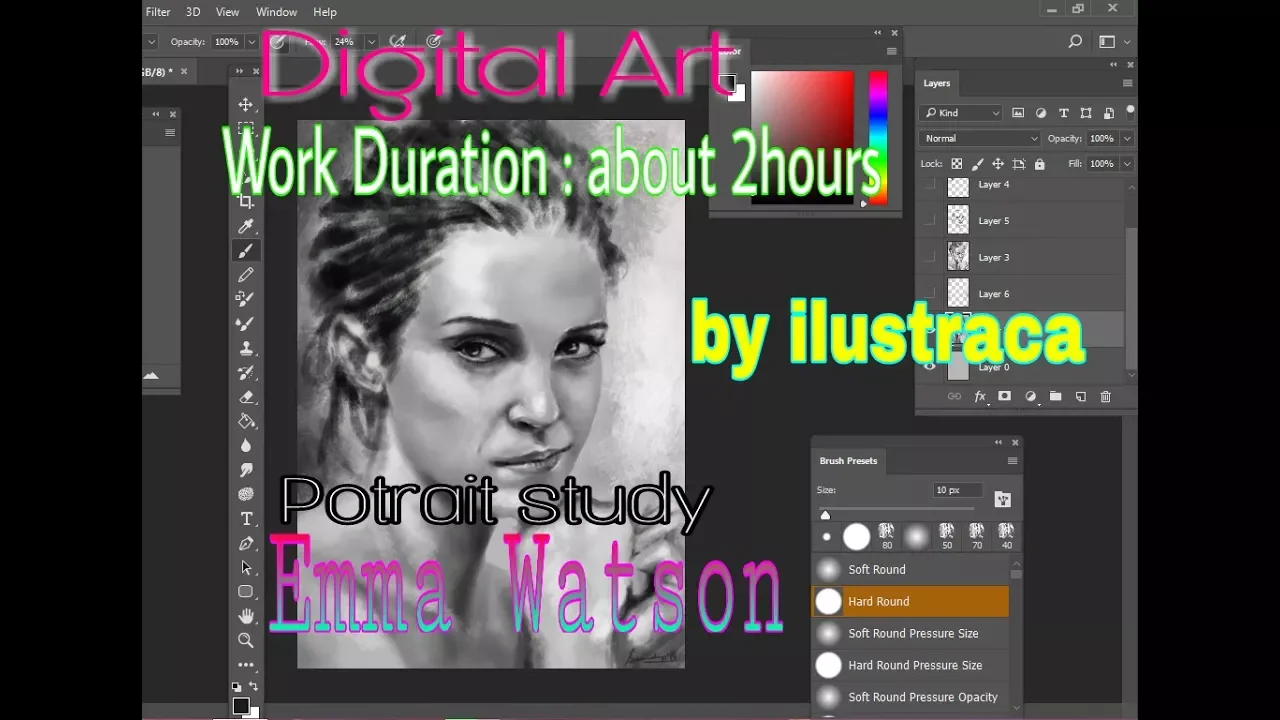Select the Sponge tool

[x=246, y=494]
